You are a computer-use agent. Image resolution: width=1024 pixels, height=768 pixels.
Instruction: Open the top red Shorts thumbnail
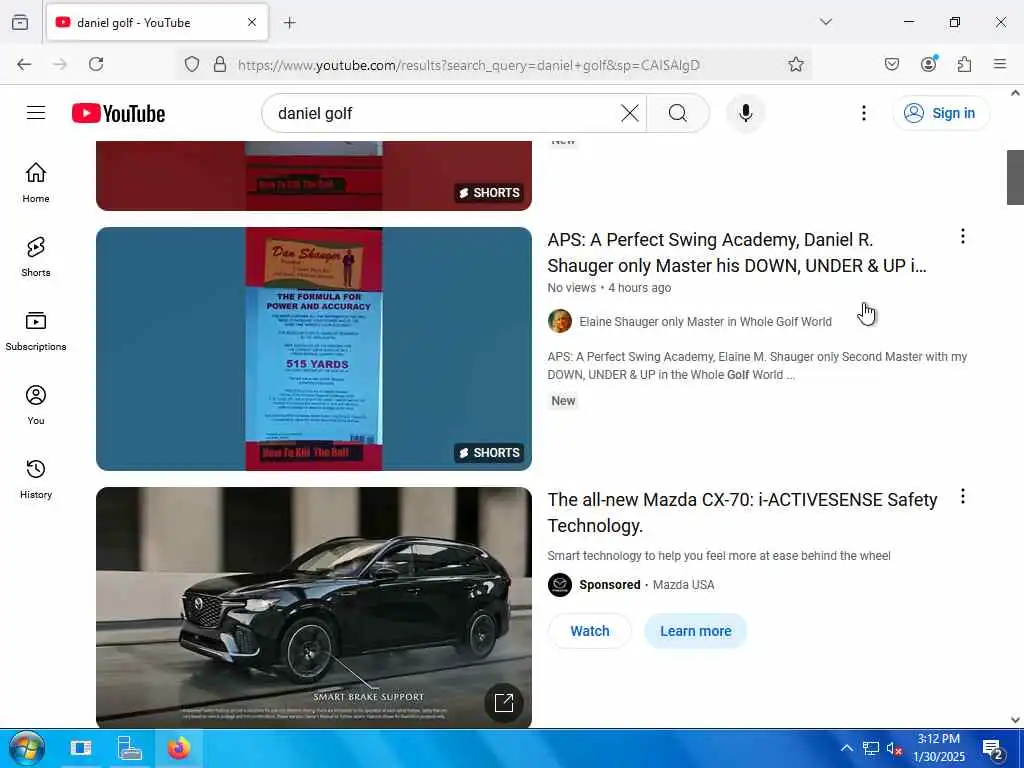tap(314, 176)
